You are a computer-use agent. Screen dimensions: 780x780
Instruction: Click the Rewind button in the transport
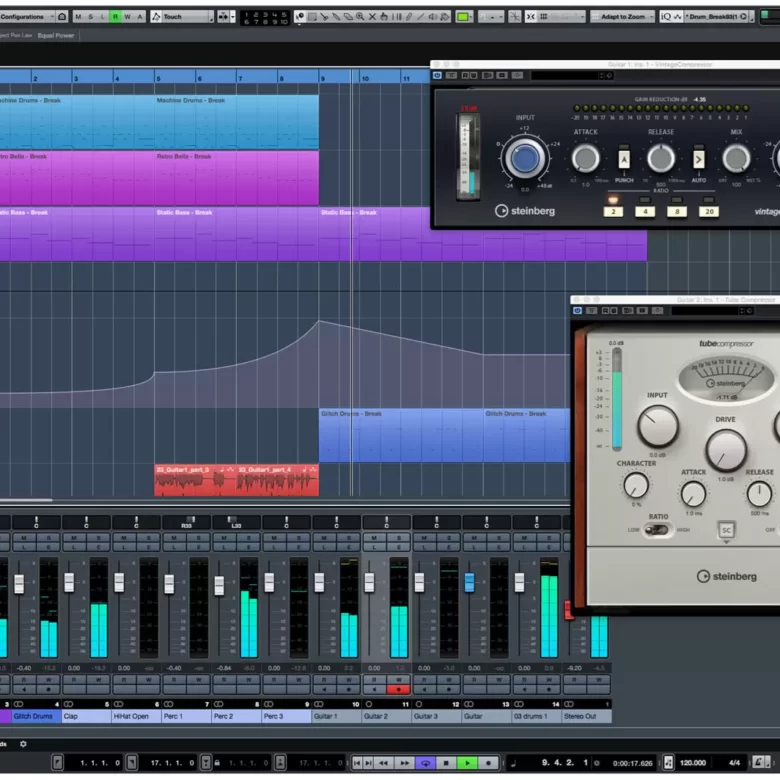383,763
